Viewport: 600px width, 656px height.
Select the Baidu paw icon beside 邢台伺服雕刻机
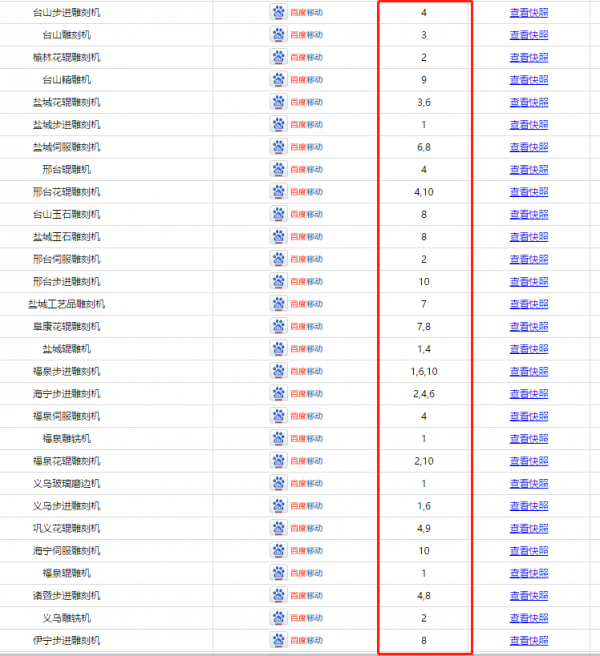(278, 259)
